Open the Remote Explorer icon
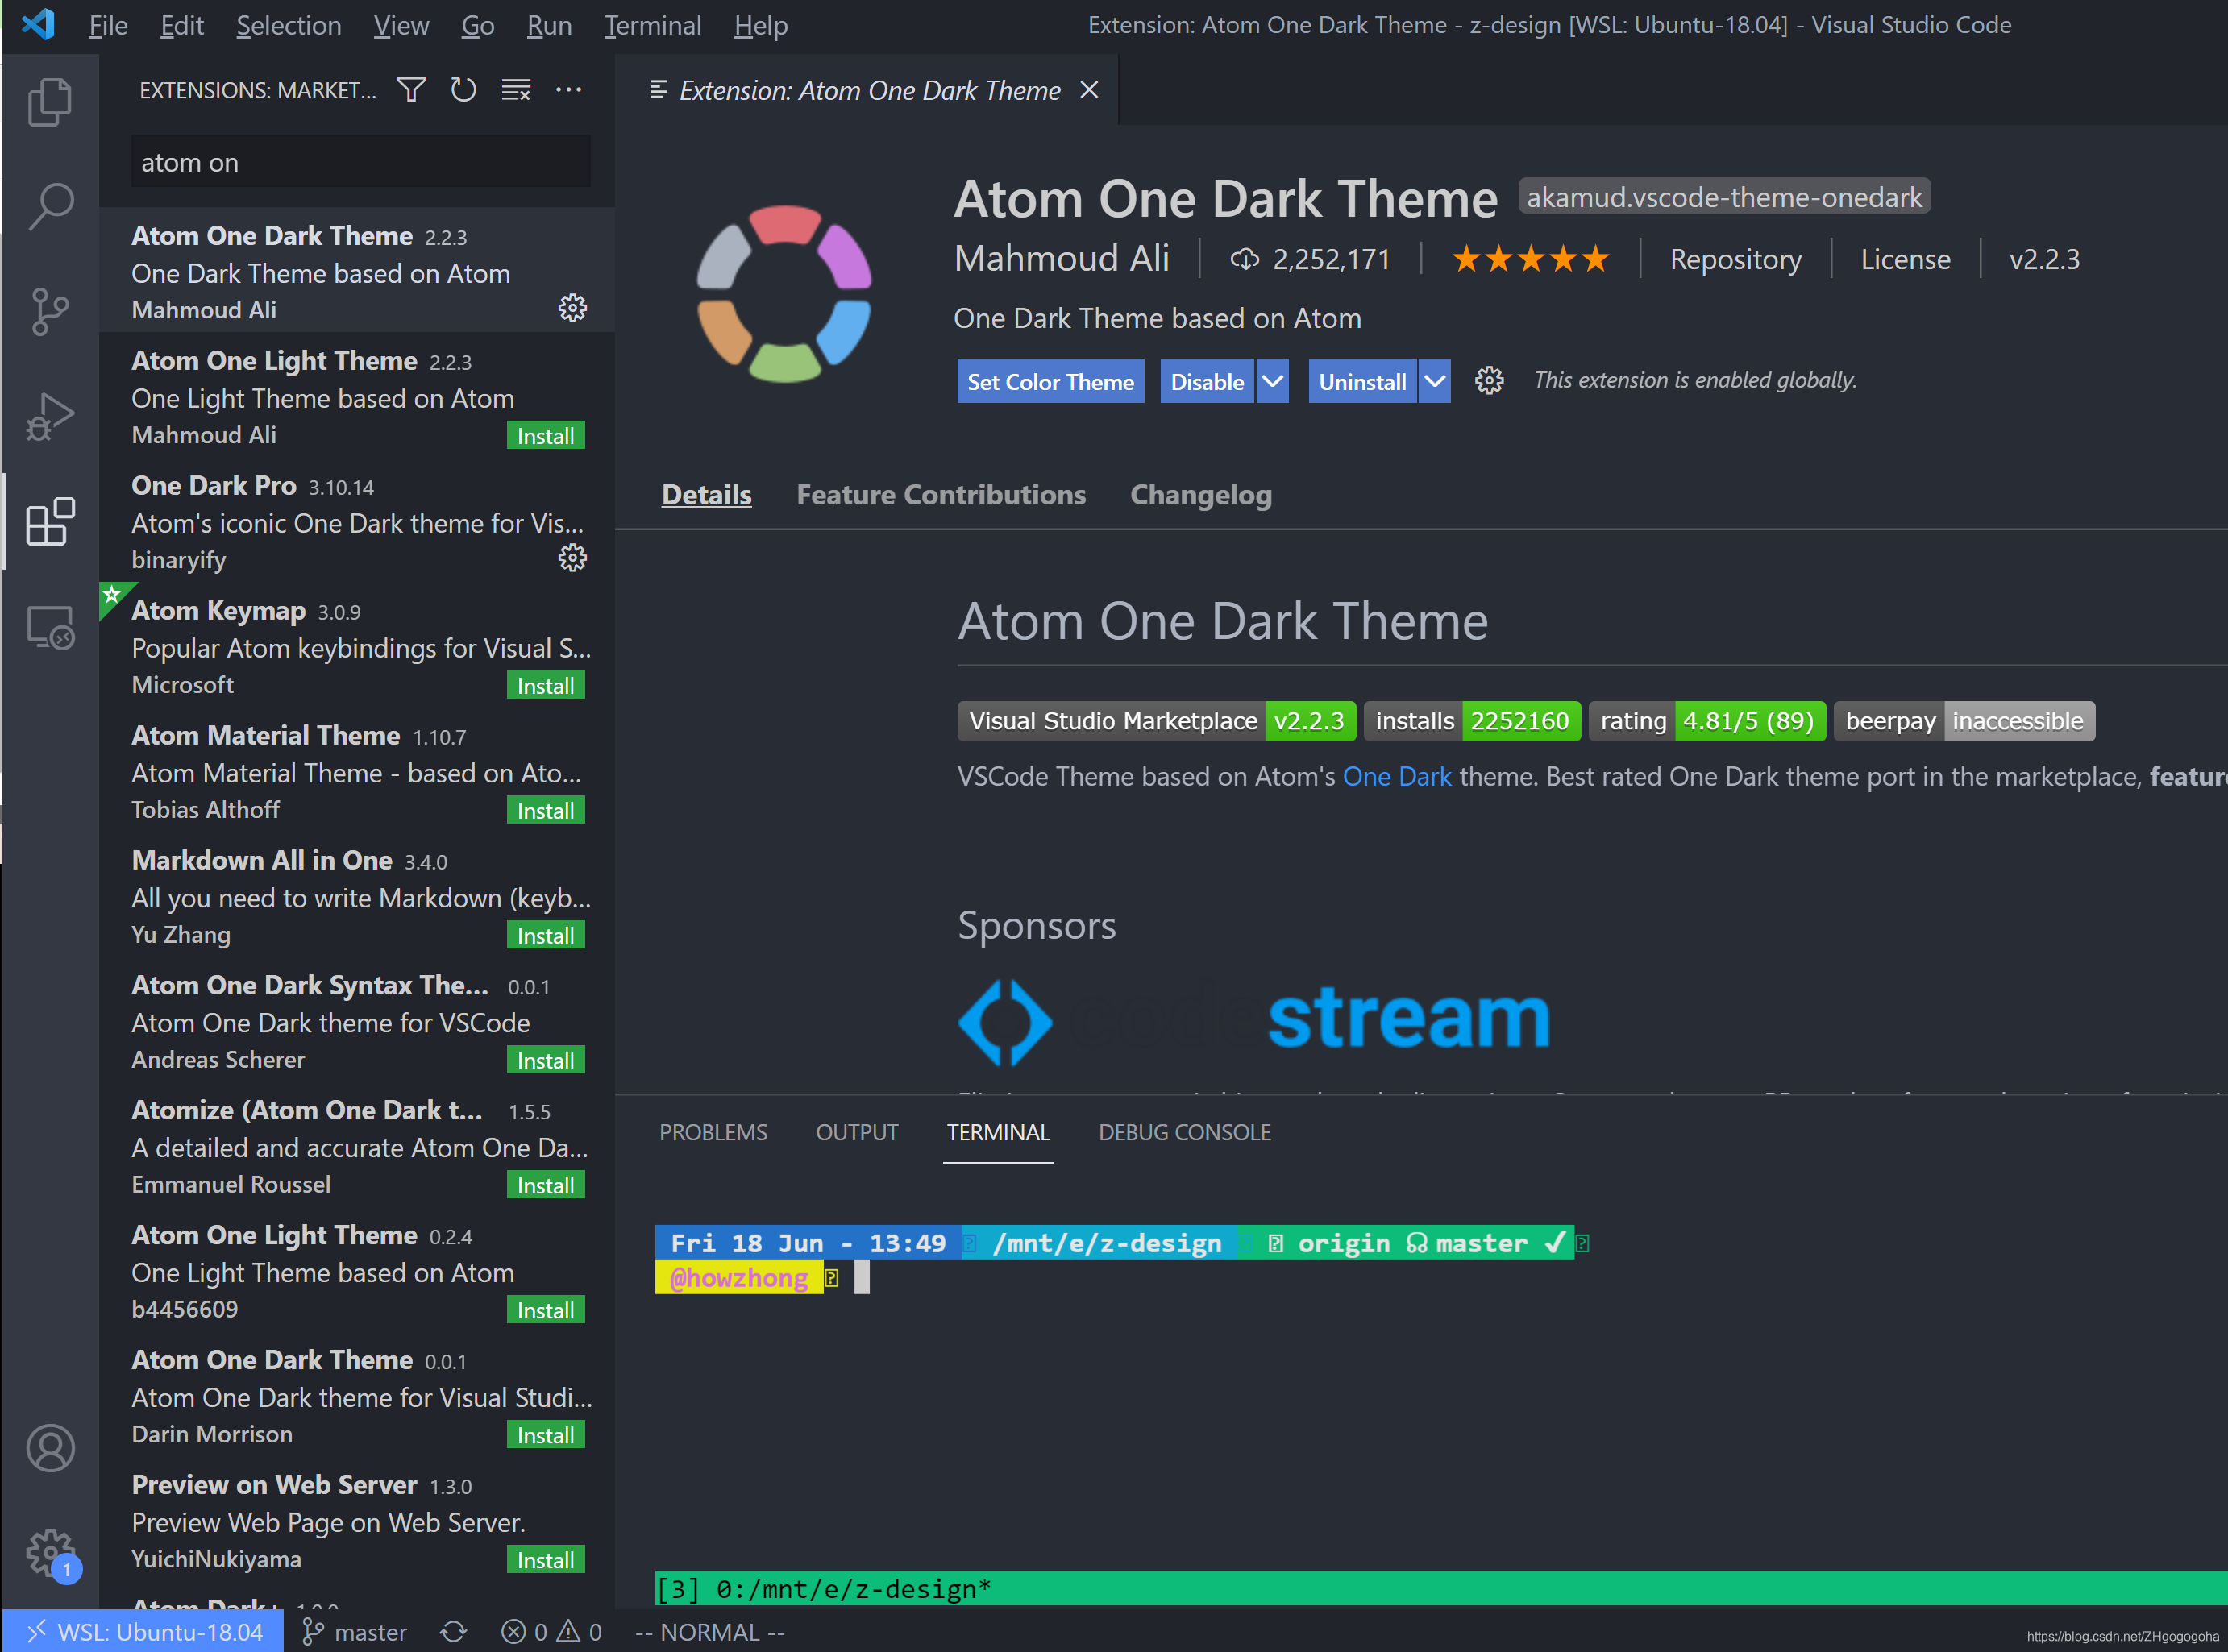Image resolution: width=2228 pixels, height=1652 pixels. pos(50,628)
